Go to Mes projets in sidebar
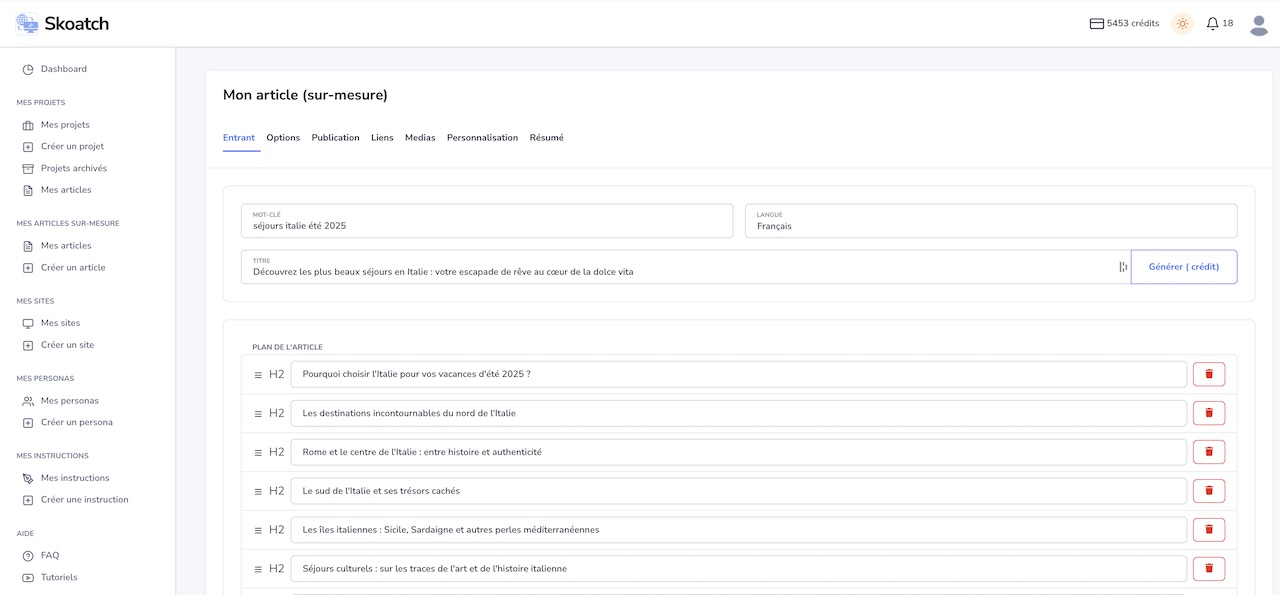Image resolution: width=1280 pixels, height=595 pixels. tap(65, 125)
